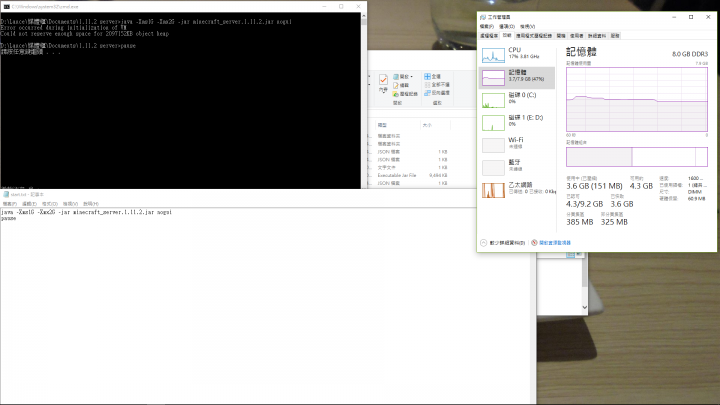720x405 pixels.
Task: Switch to the Details (詳細資料) tab
Action: [x=597, y=36]
